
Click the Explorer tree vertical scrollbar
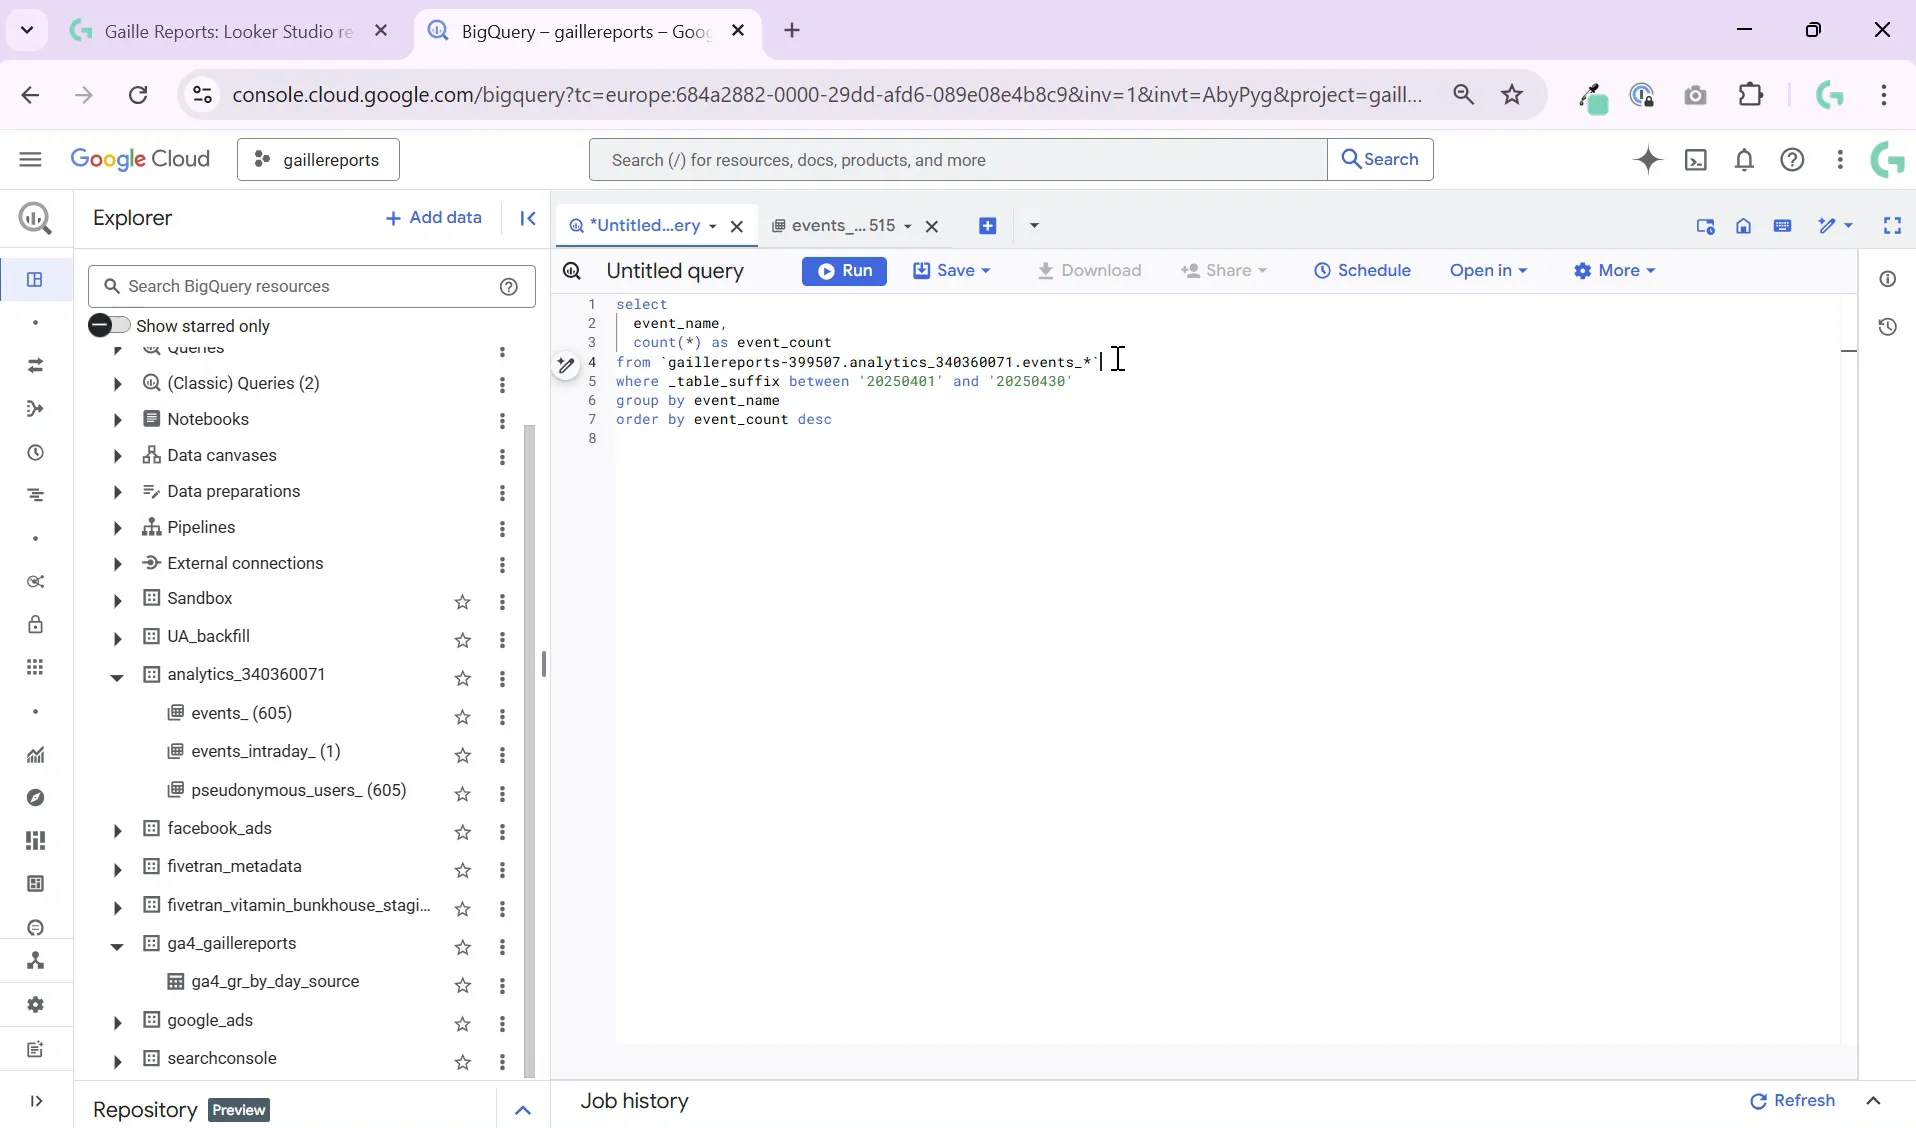[529, 750]
